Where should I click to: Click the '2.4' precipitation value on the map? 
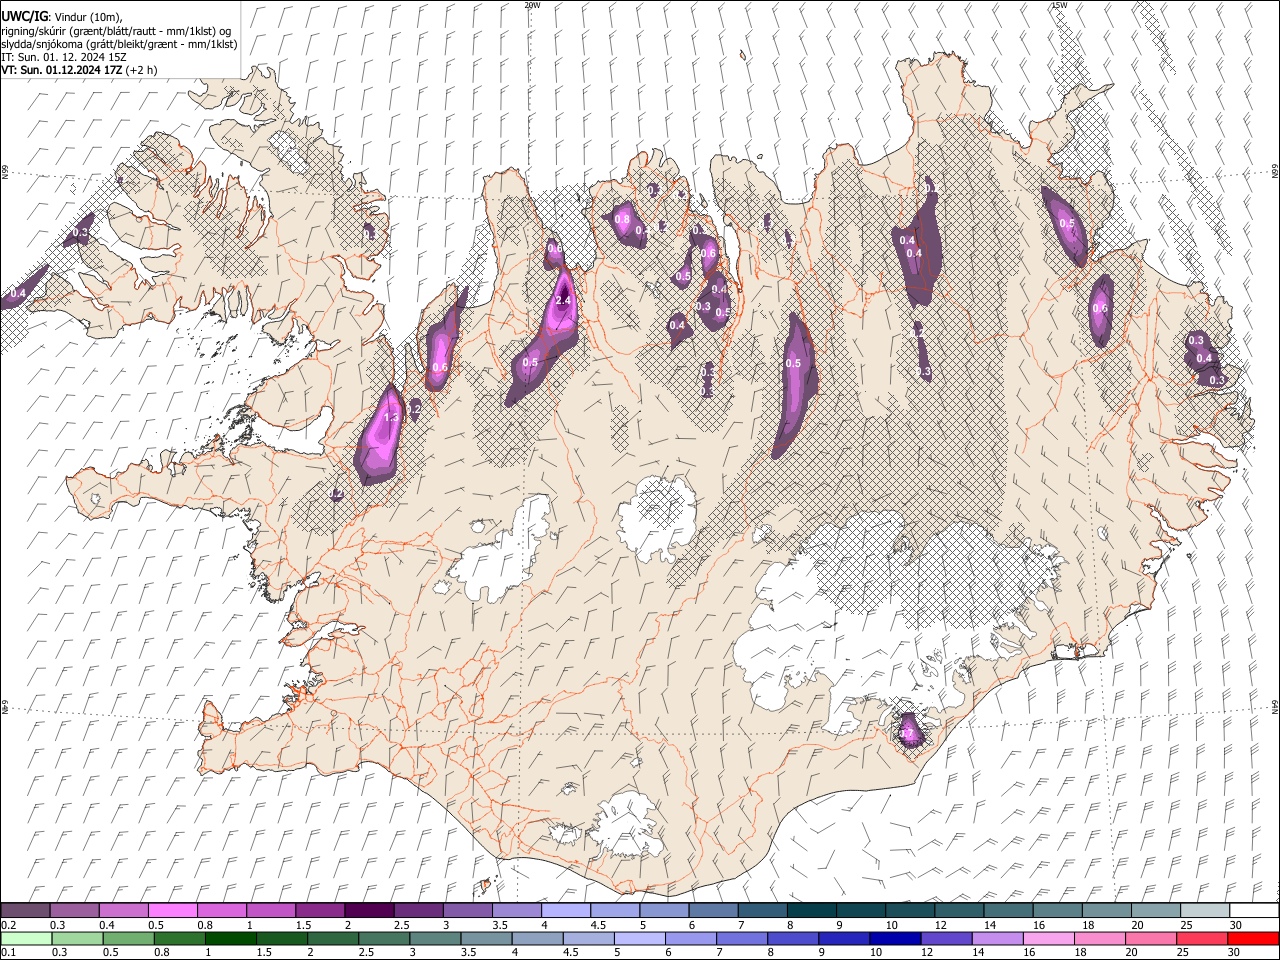coord(562,300)
